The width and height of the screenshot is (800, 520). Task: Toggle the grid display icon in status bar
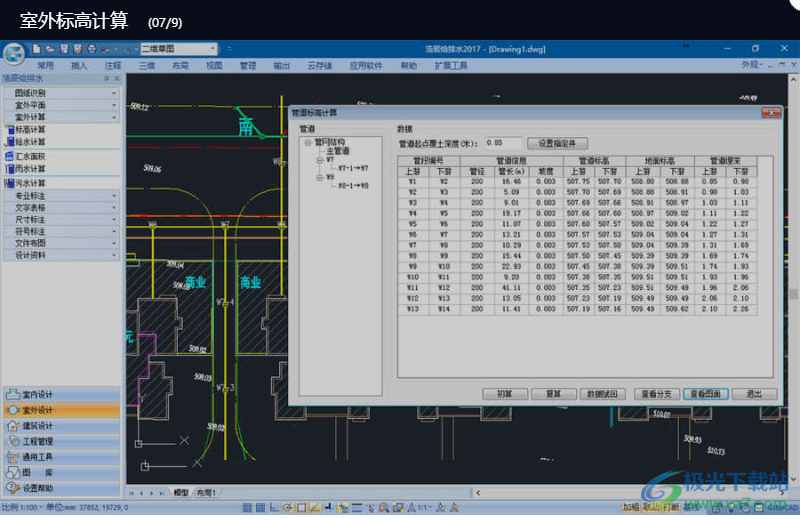click(x=260, y=507)
